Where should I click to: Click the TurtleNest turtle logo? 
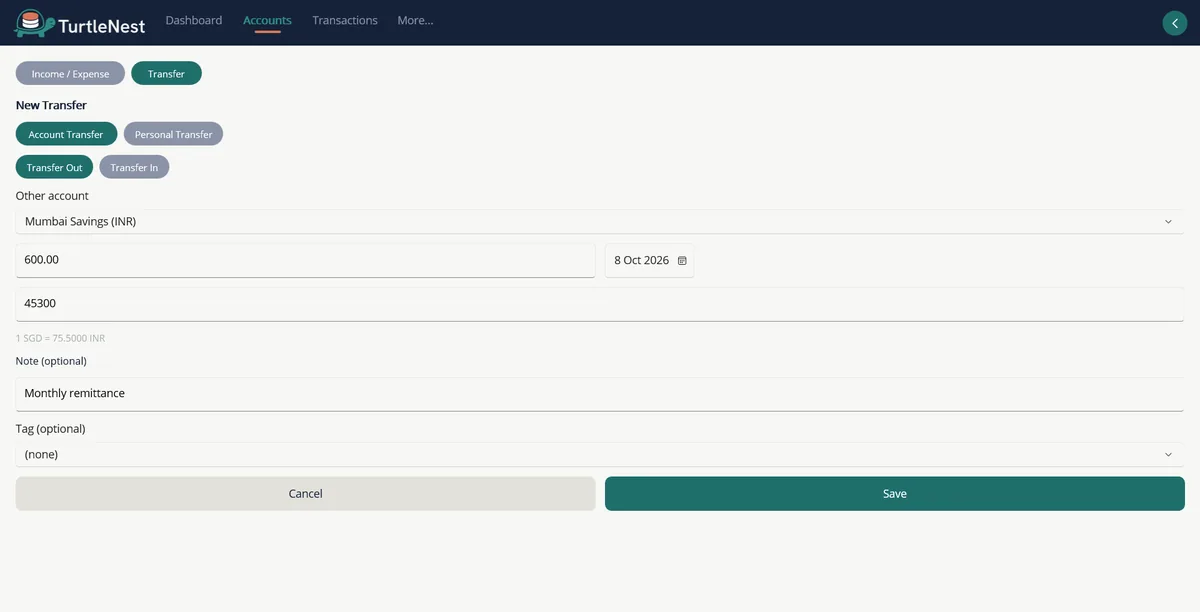34,22
